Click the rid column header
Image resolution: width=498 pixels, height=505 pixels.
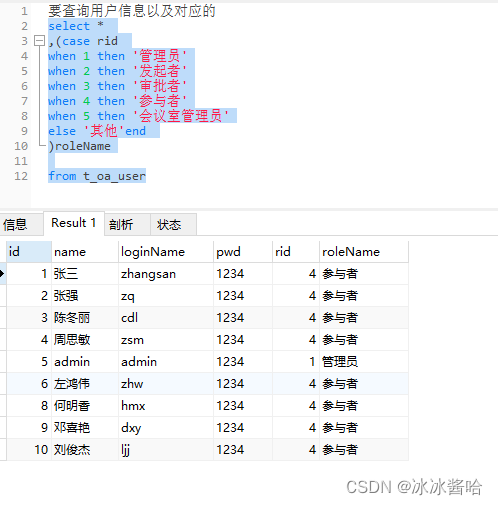296,252
